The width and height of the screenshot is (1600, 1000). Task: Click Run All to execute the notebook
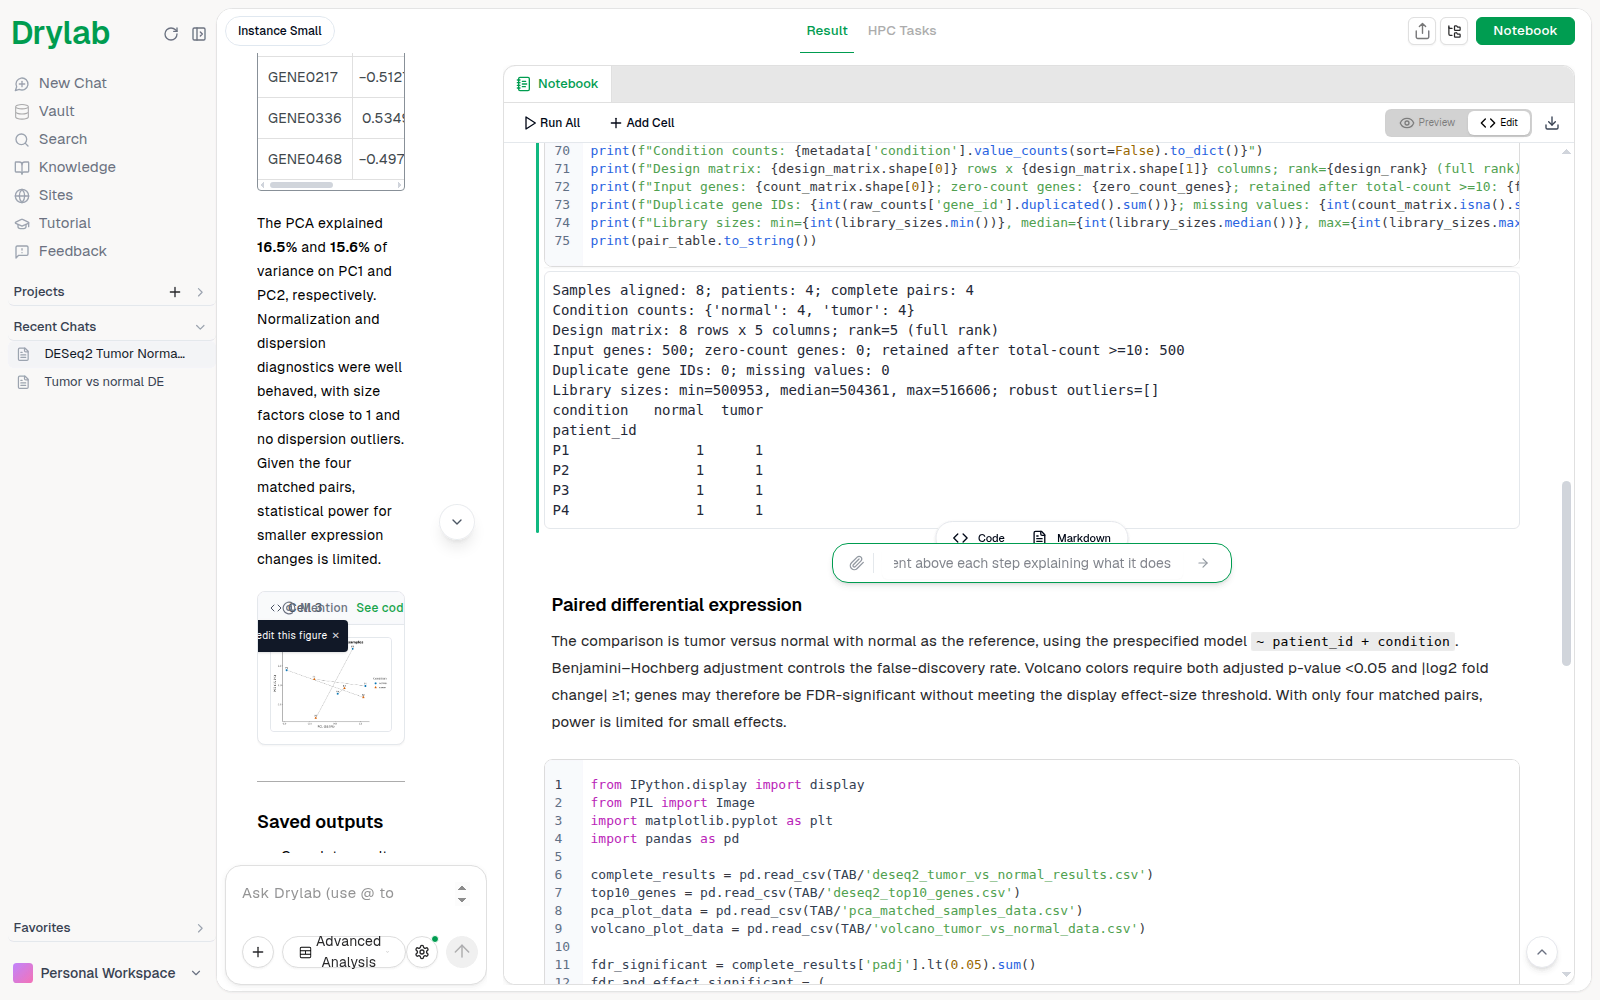(552, 123)
